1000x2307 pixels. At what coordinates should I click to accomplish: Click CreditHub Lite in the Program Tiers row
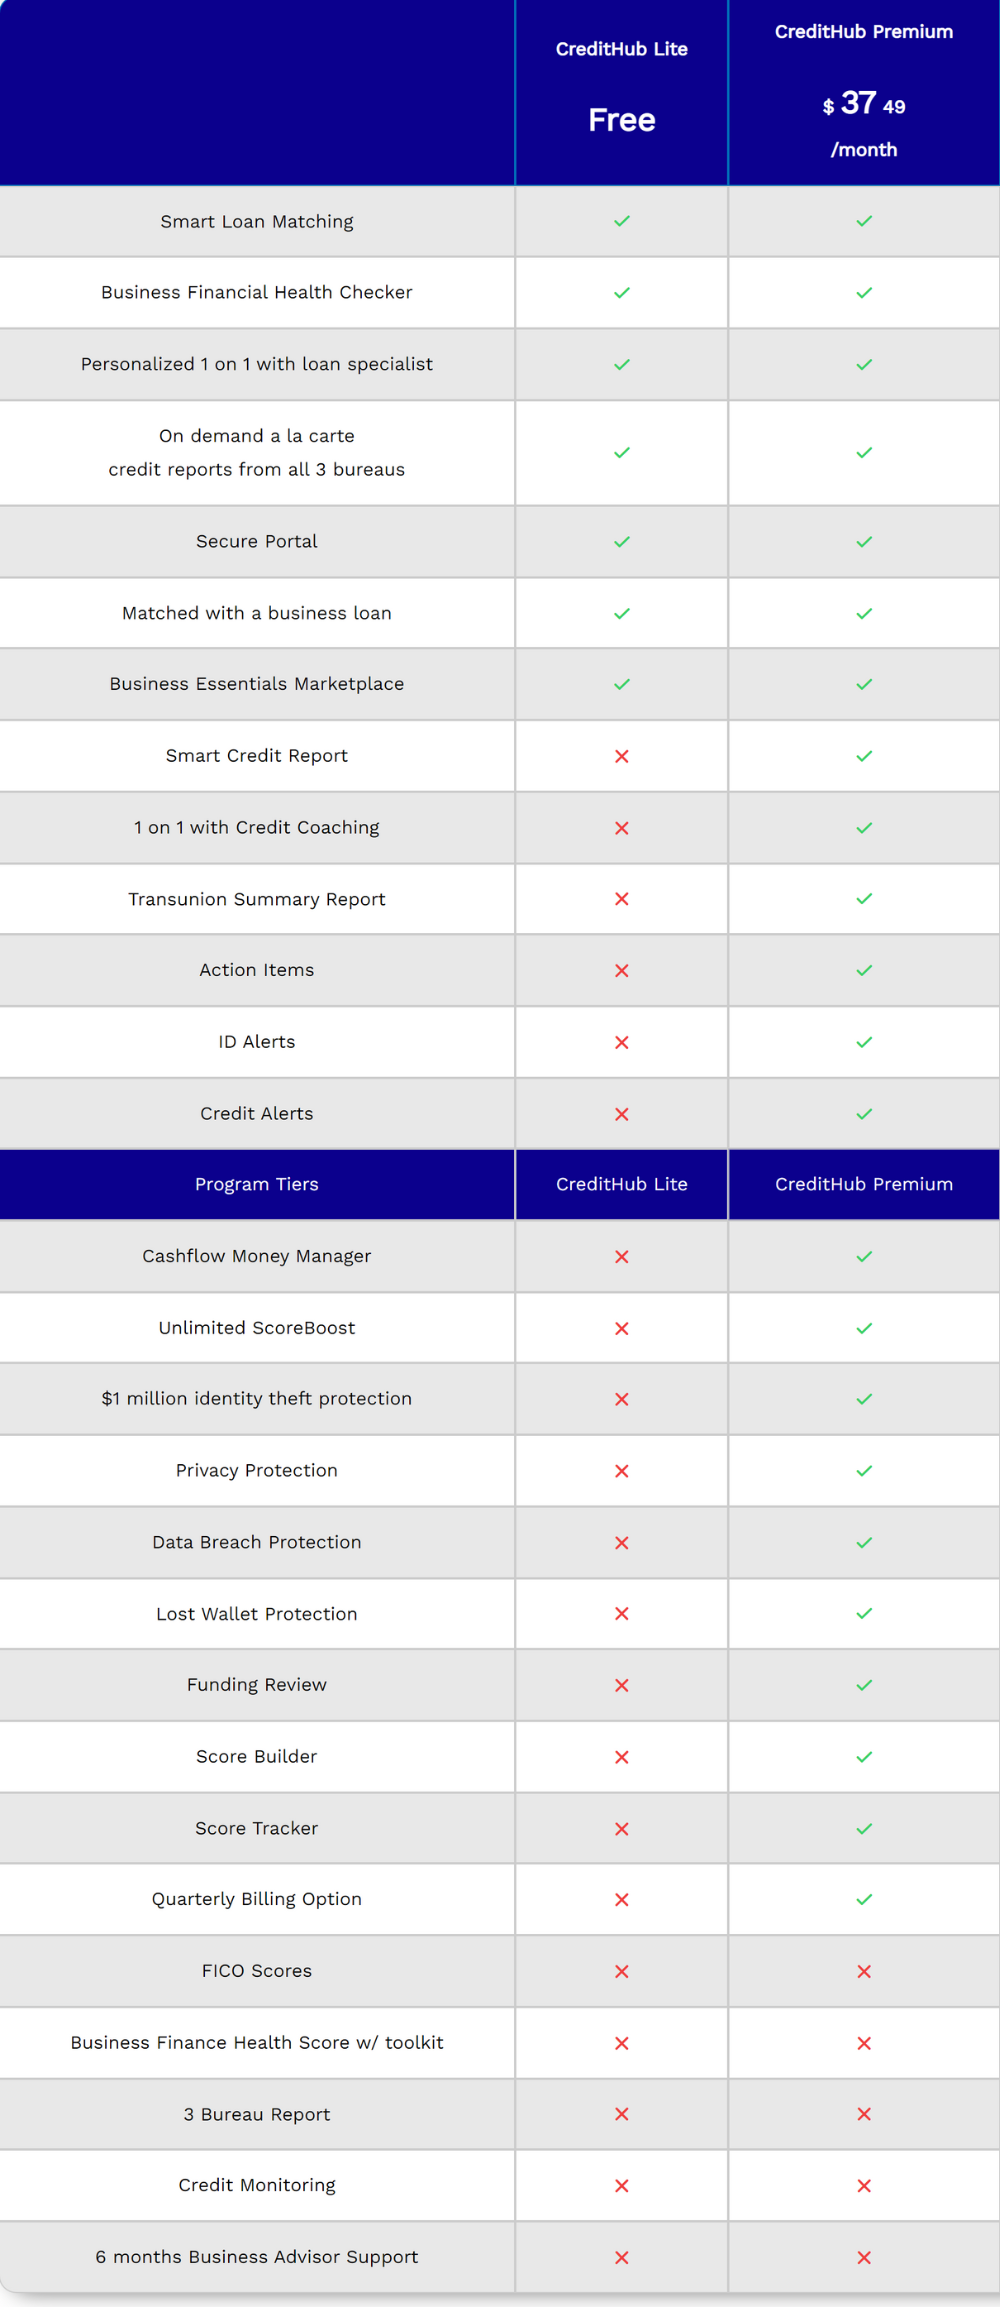(x=622, y=1184)
